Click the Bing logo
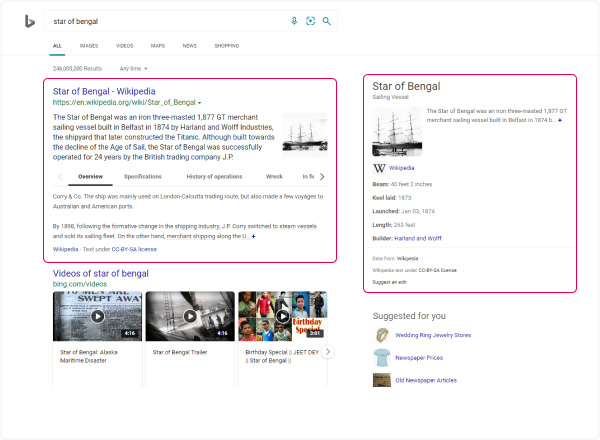 pyautogui.click(x=30, y=21)
